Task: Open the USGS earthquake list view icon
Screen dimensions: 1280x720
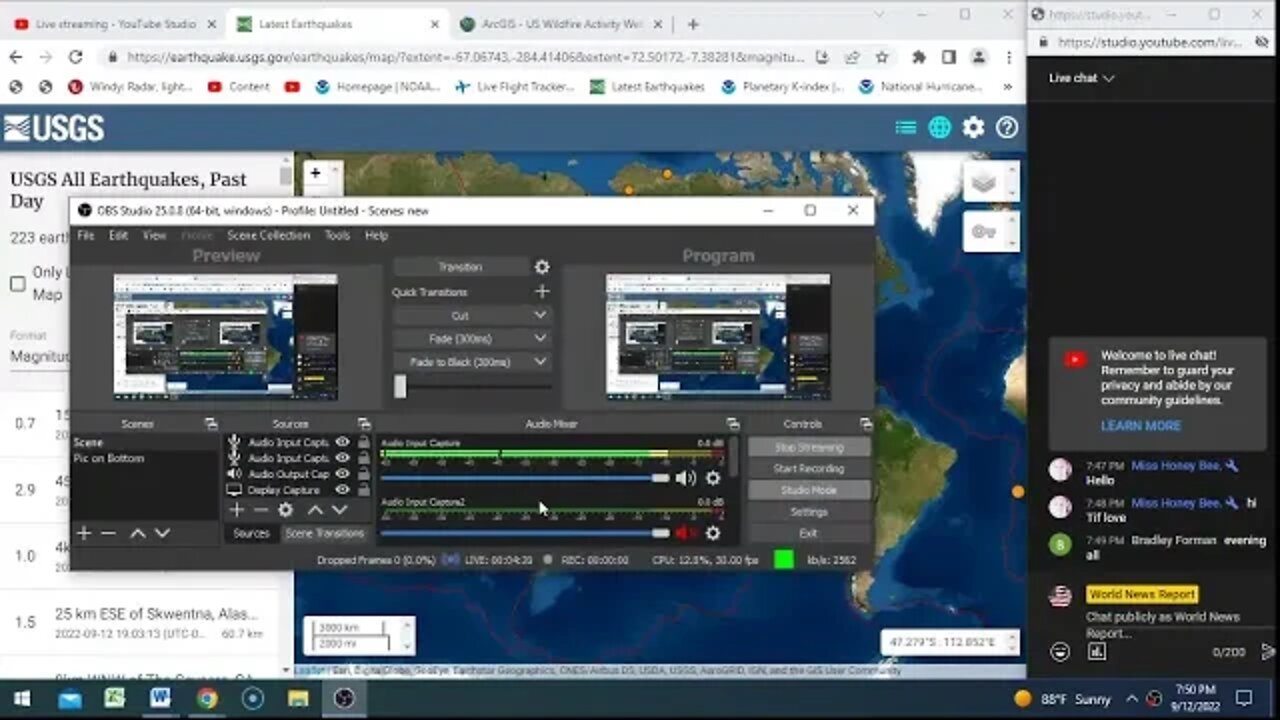Action: point(906,127)
